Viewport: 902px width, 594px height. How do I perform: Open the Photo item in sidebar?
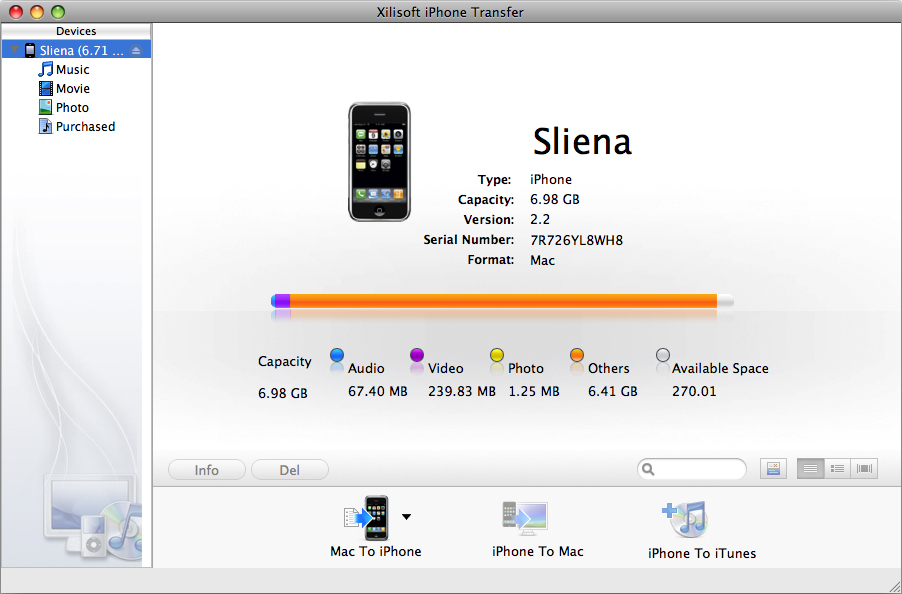(72, 108)
